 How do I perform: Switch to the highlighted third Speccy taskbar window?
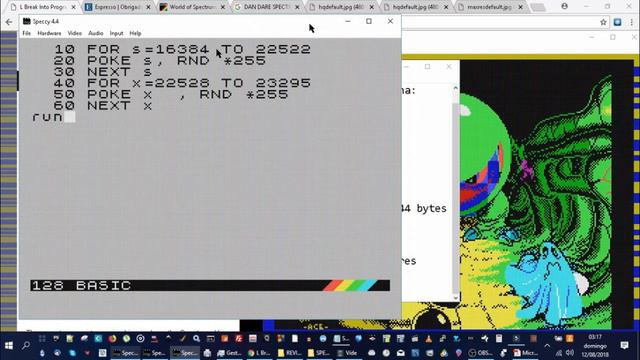point(185,353)
